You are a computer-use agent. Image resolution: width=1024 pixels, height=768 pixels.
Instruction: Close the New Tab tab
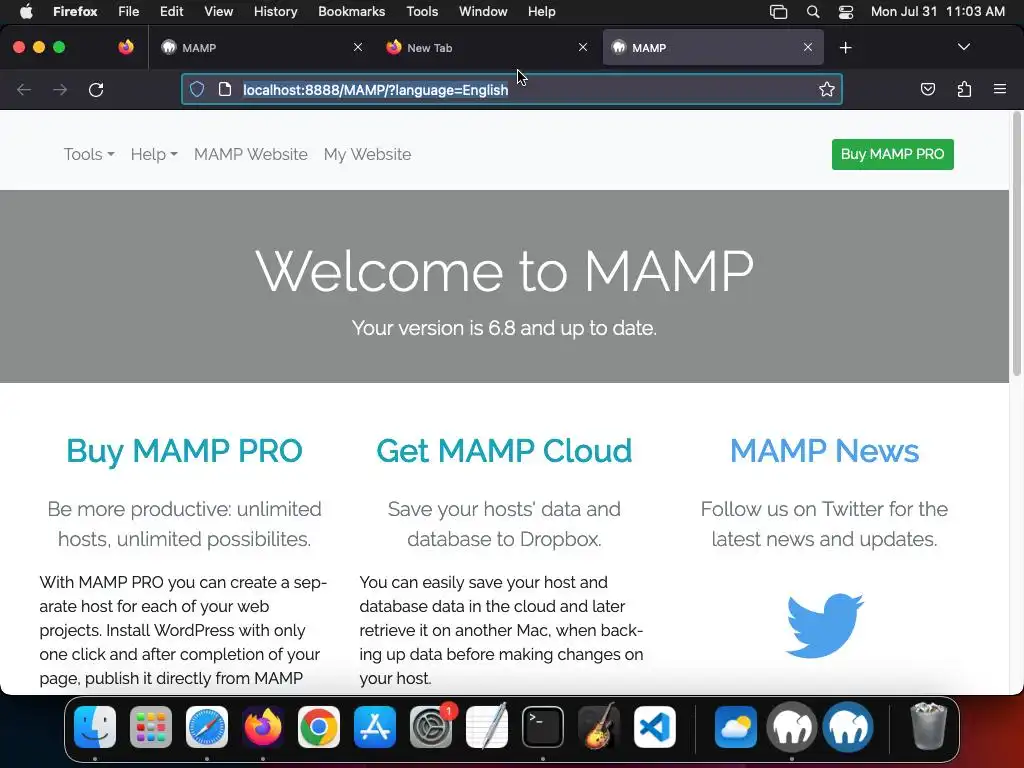point(583,47)
